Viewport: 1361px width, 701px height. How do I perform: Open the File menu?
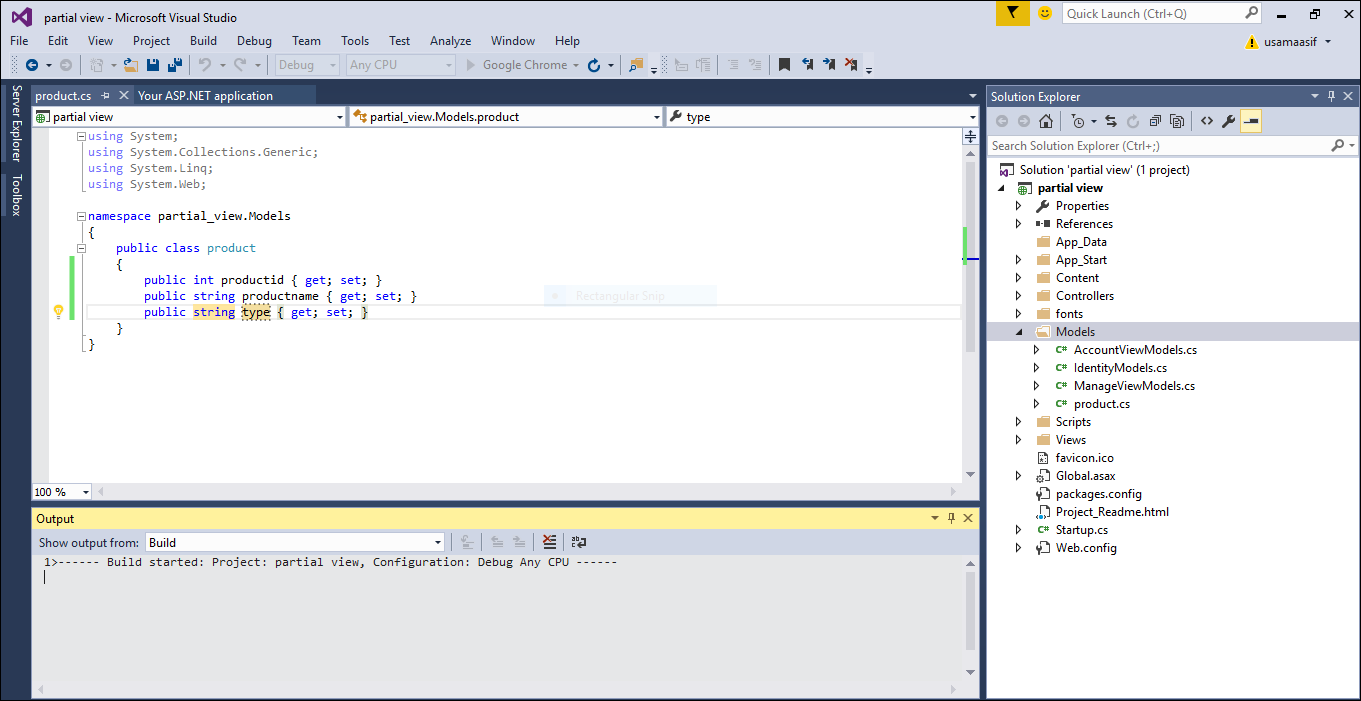[x=19, y=41]
